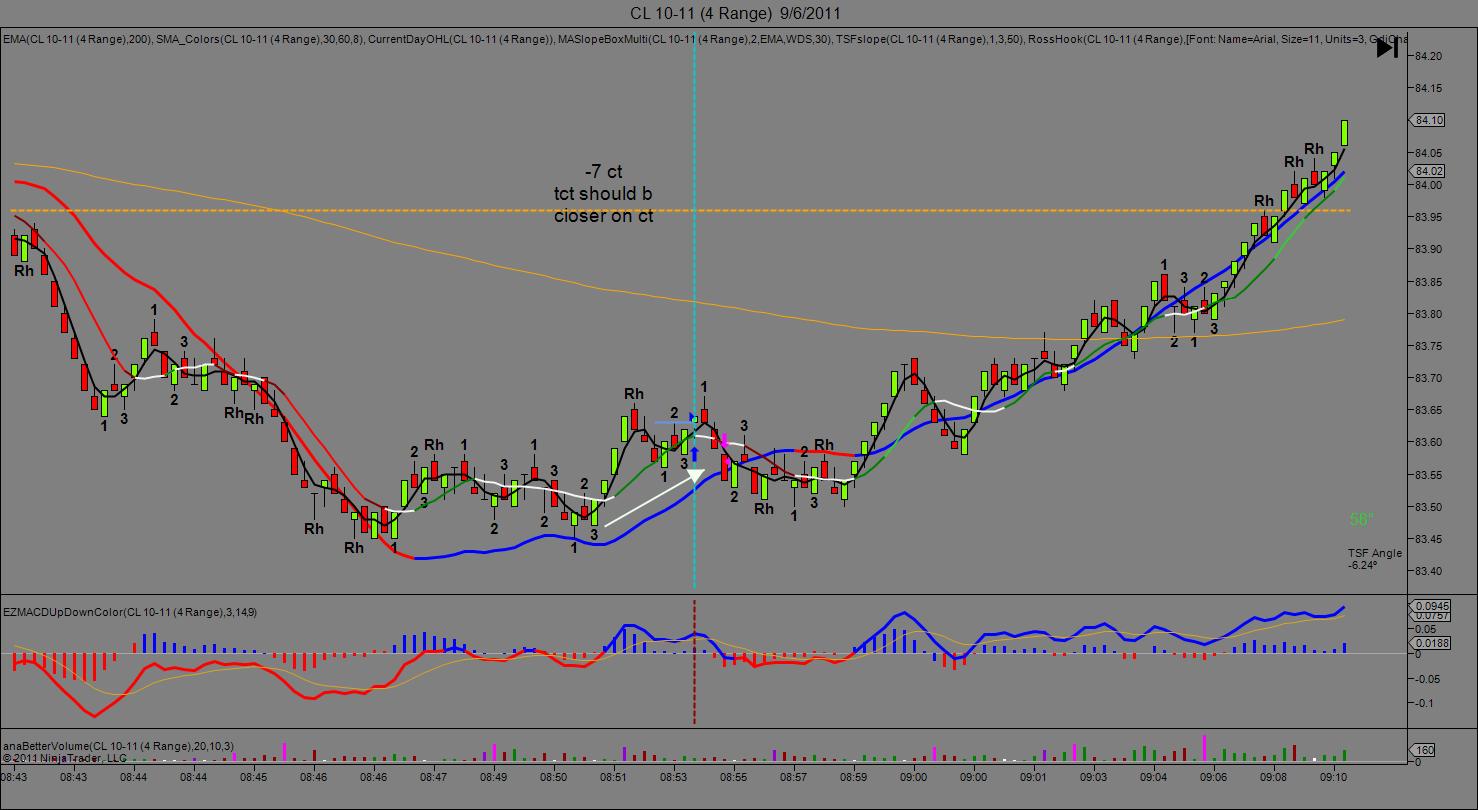Click the 08:59 time axis label

pos(853,776)
